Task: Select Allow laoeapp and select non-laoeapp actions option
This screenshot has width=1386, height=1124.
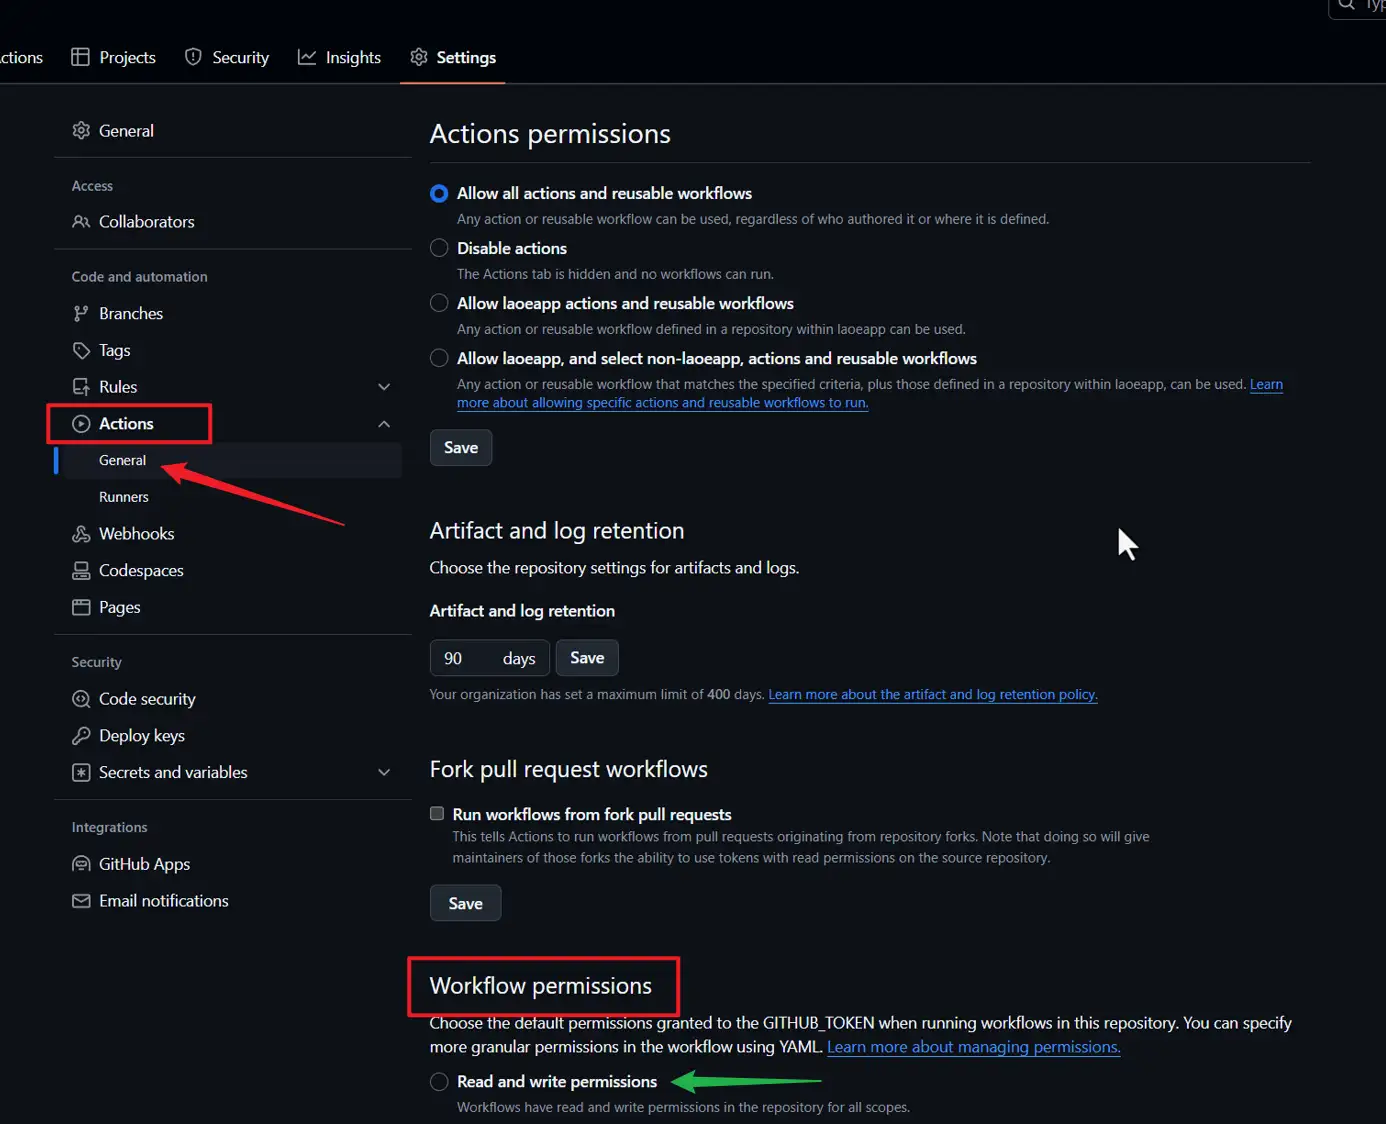Action: click(x=439, y=358)
